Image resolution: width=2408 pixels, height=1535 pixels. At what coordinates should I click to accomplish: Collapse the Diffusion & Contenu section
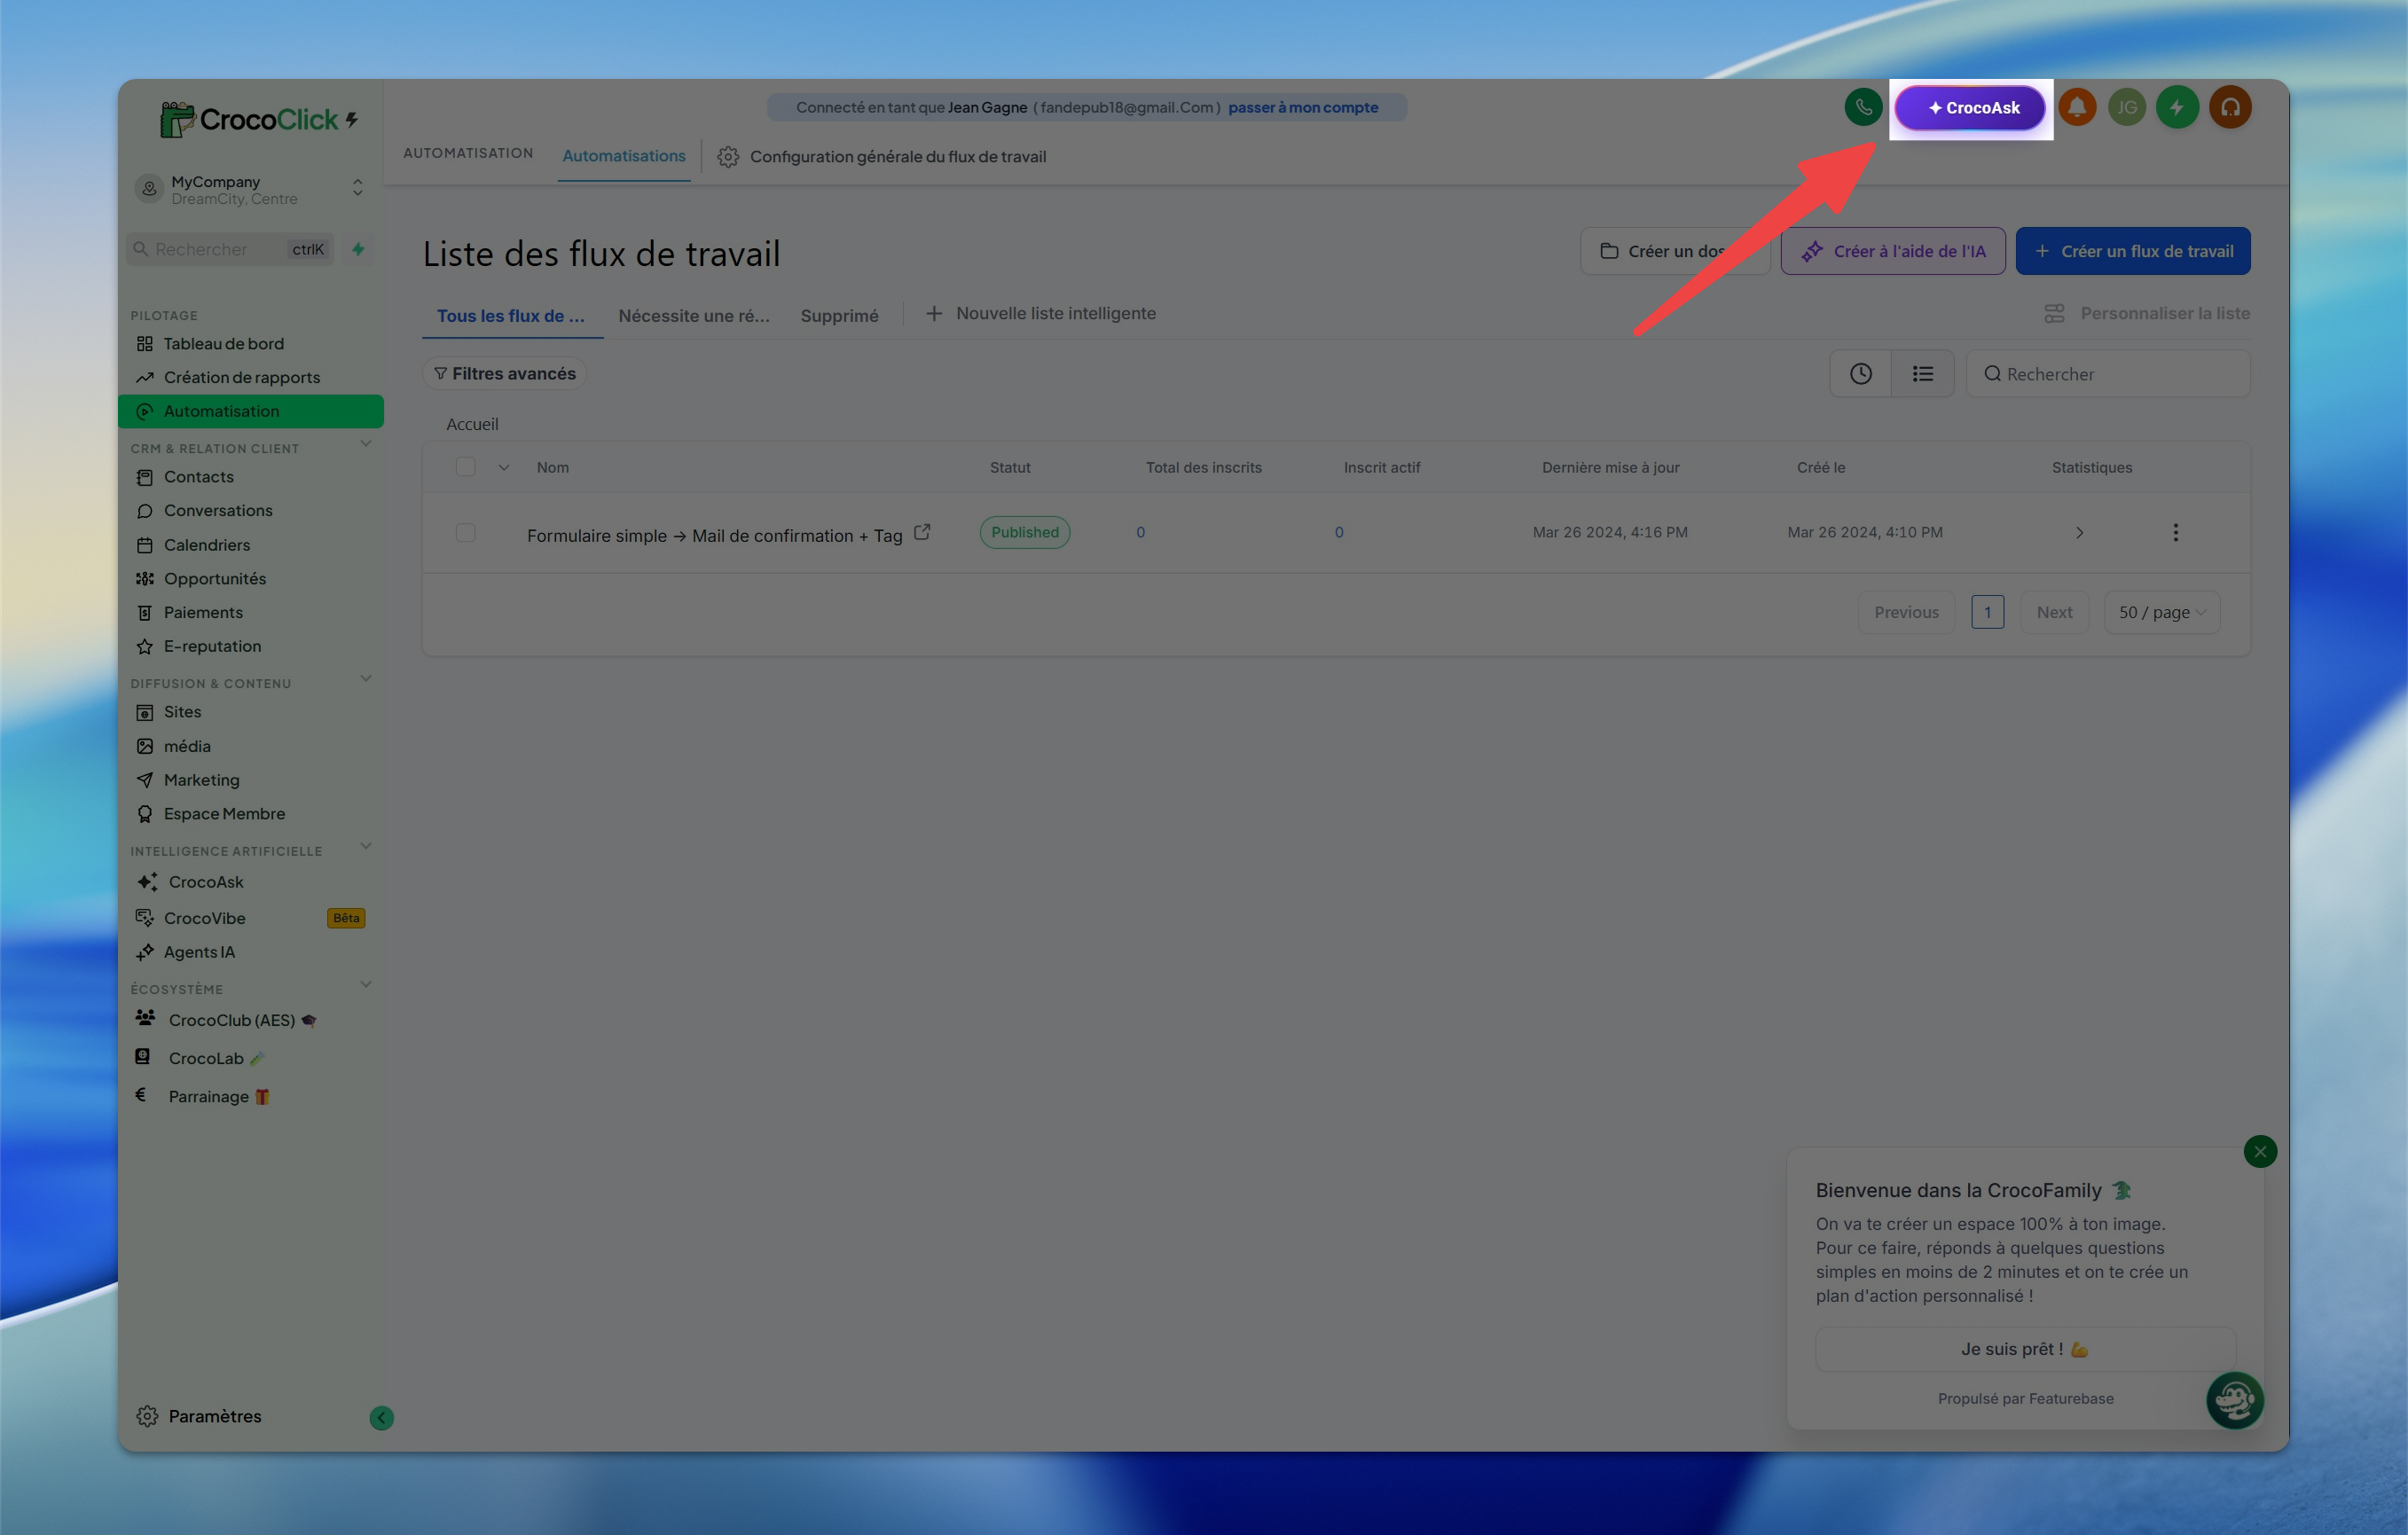pos(366,679)
